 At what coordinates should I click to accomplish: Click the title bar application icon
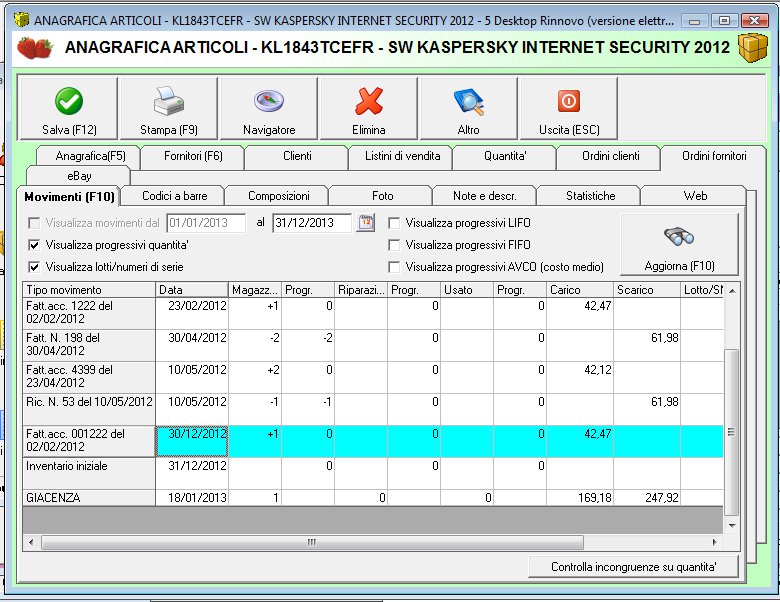(22, 20)
